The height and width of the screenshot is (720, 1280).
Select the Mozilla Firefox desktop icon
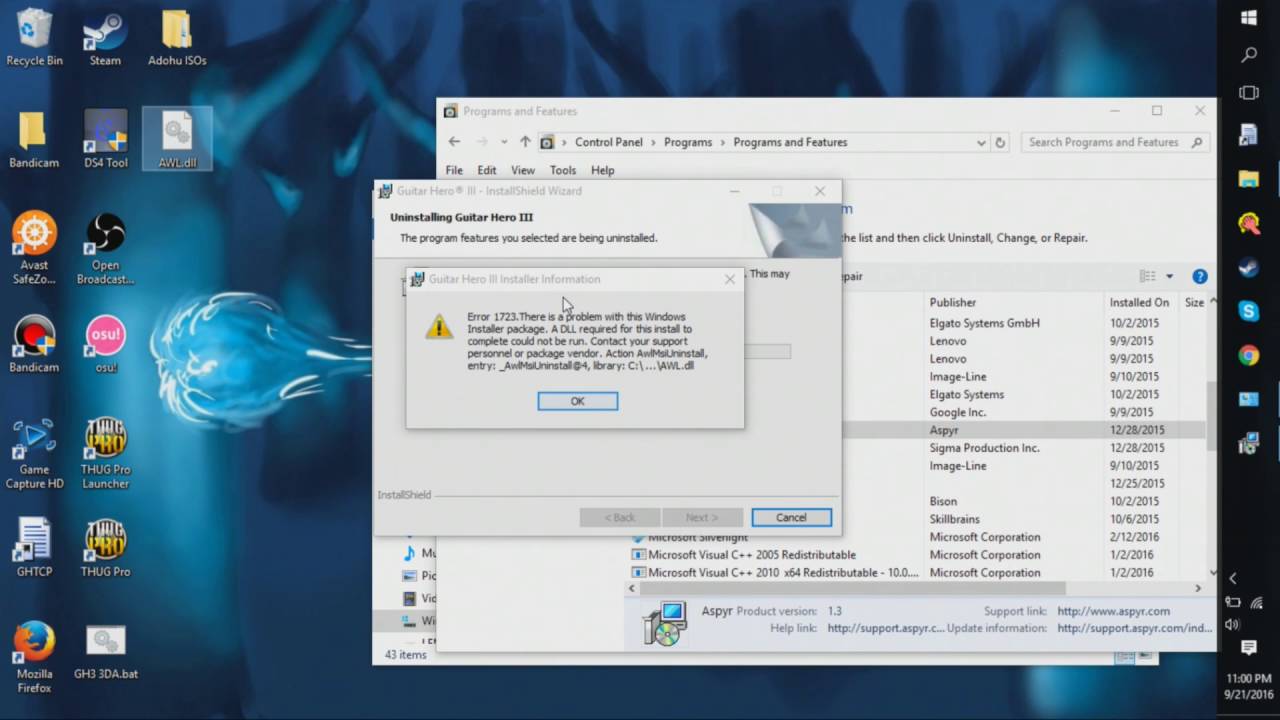coord(34,657)
